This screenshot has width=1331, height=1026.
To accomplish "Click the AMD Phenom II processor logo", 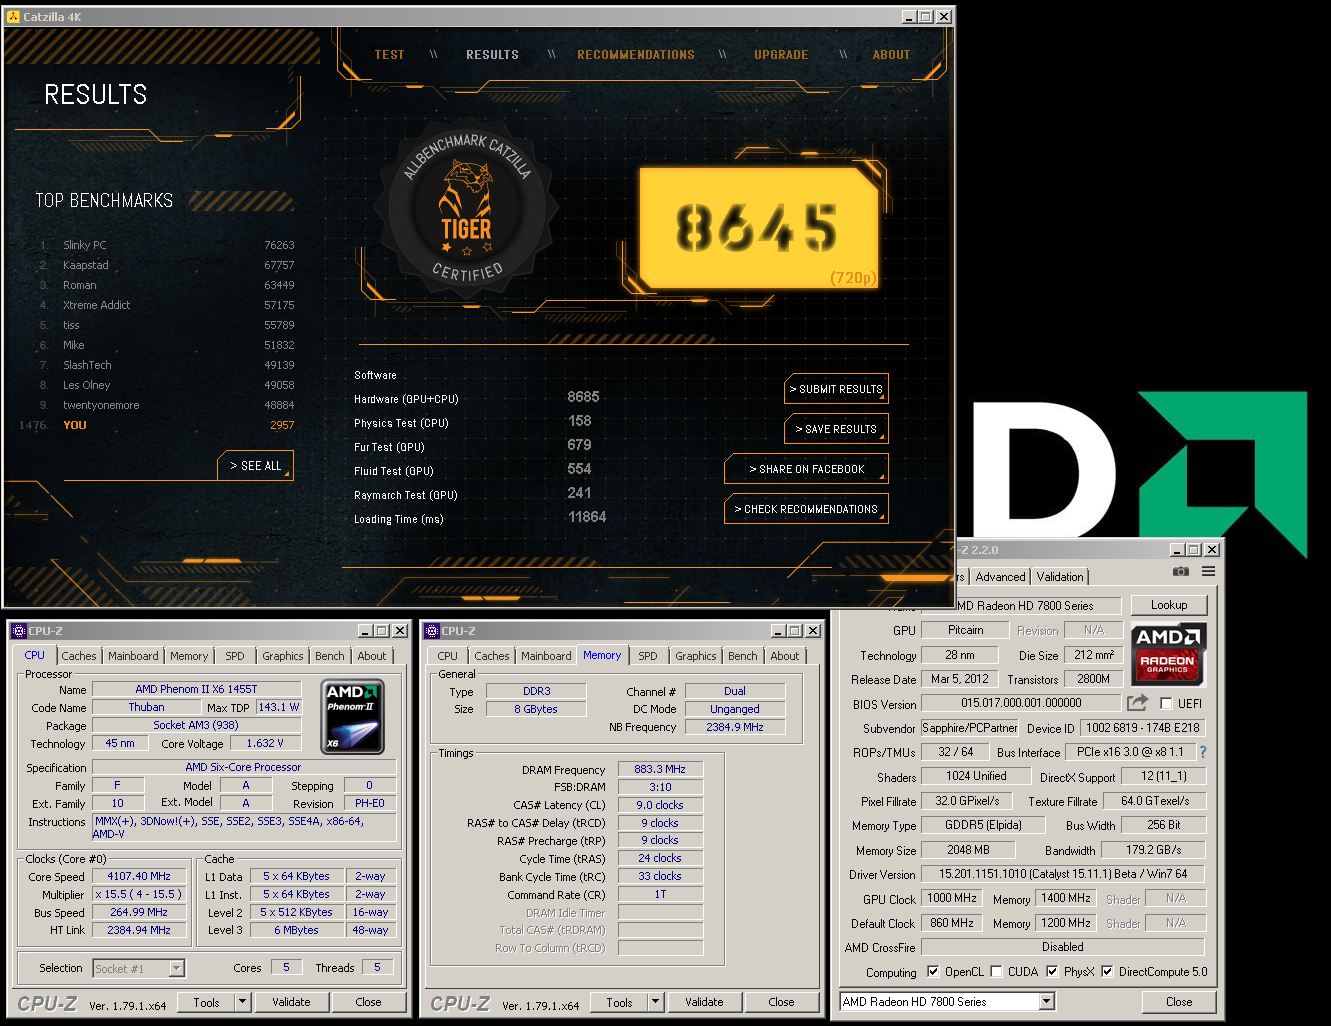I will (353, 716).
